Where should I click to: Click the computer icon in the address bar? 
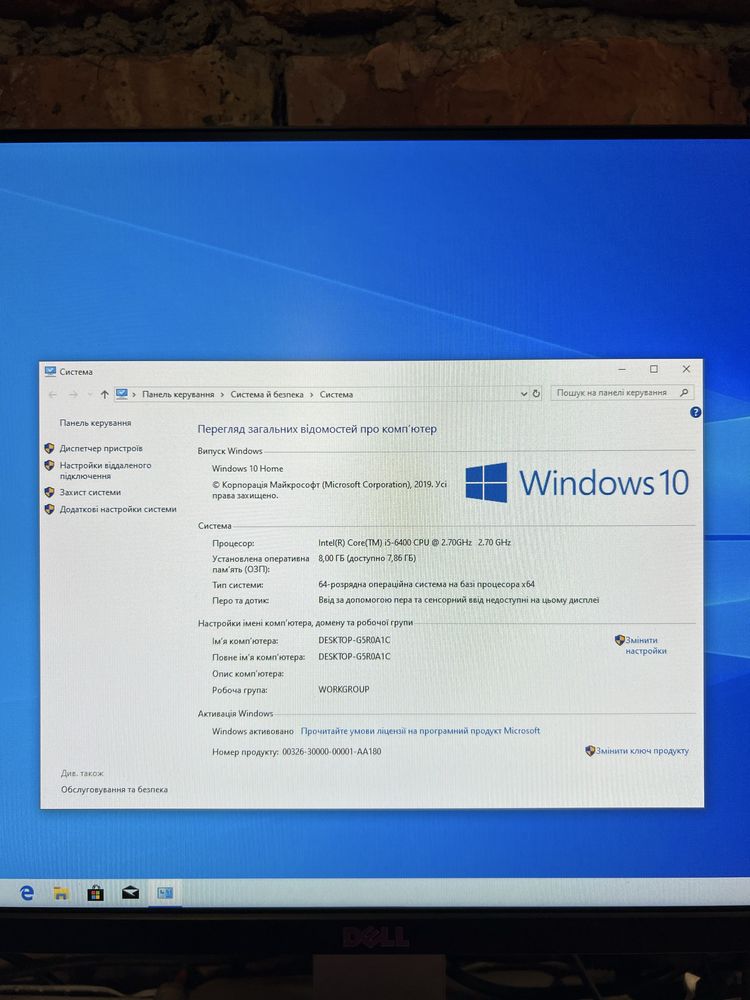tap(122, 394)
